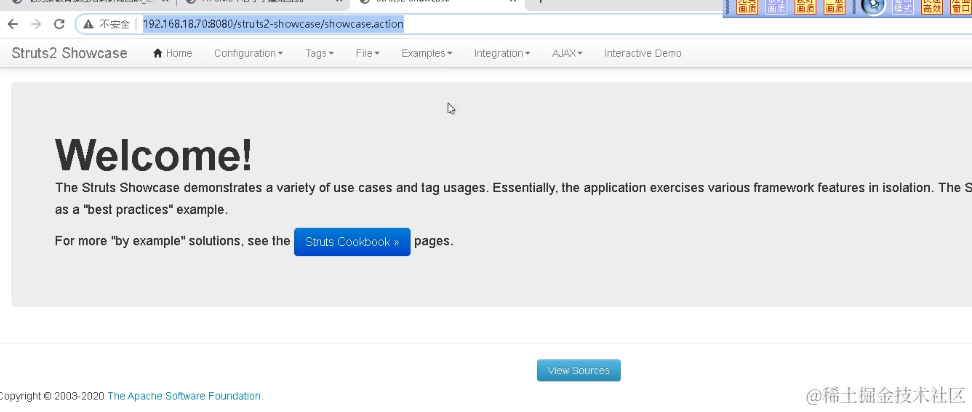Click the Welcome! heading

tap(154, 154)
